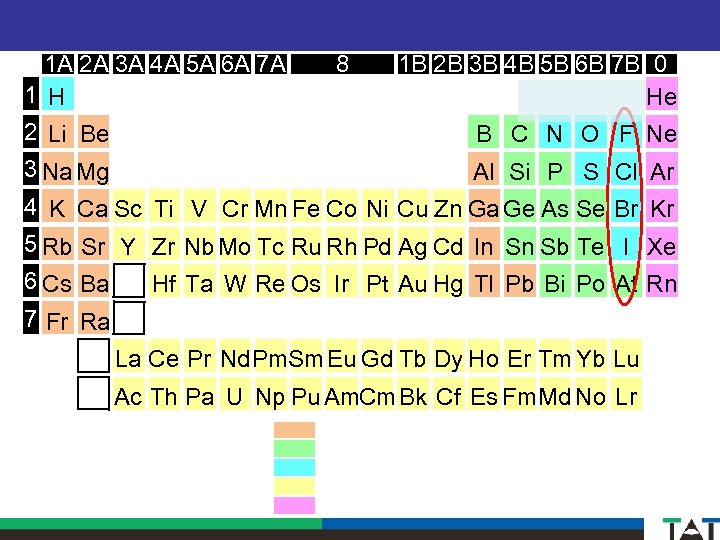Viewport: 720px width, 540px height.
Task: Click the cyan legend color swatch
Action: [x=294, y=467]
